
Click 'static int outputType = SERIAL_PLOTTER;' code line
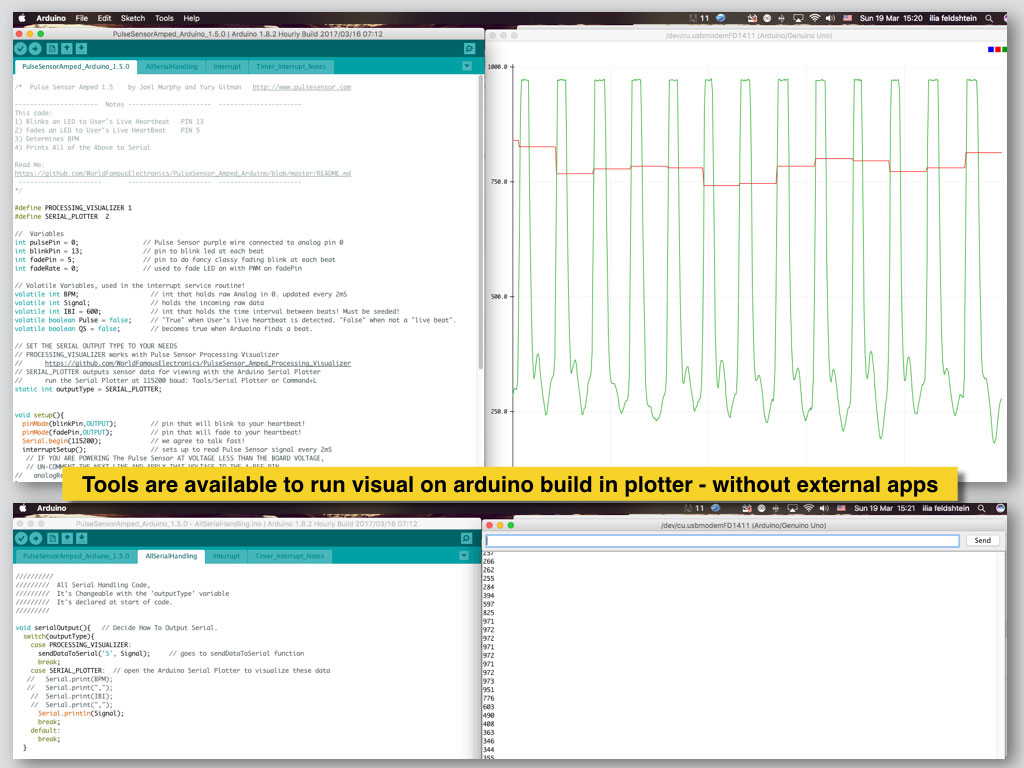[88, 389]
